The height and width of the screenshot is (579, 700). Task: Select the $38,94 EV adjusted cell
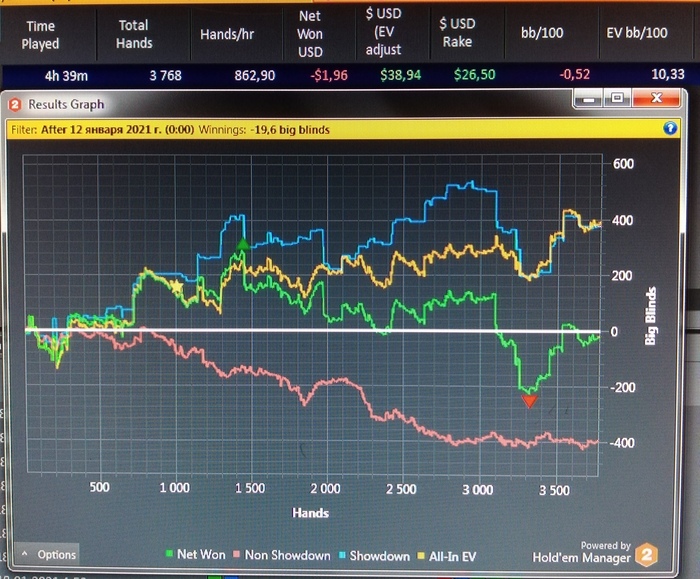[x=400, y=75]
